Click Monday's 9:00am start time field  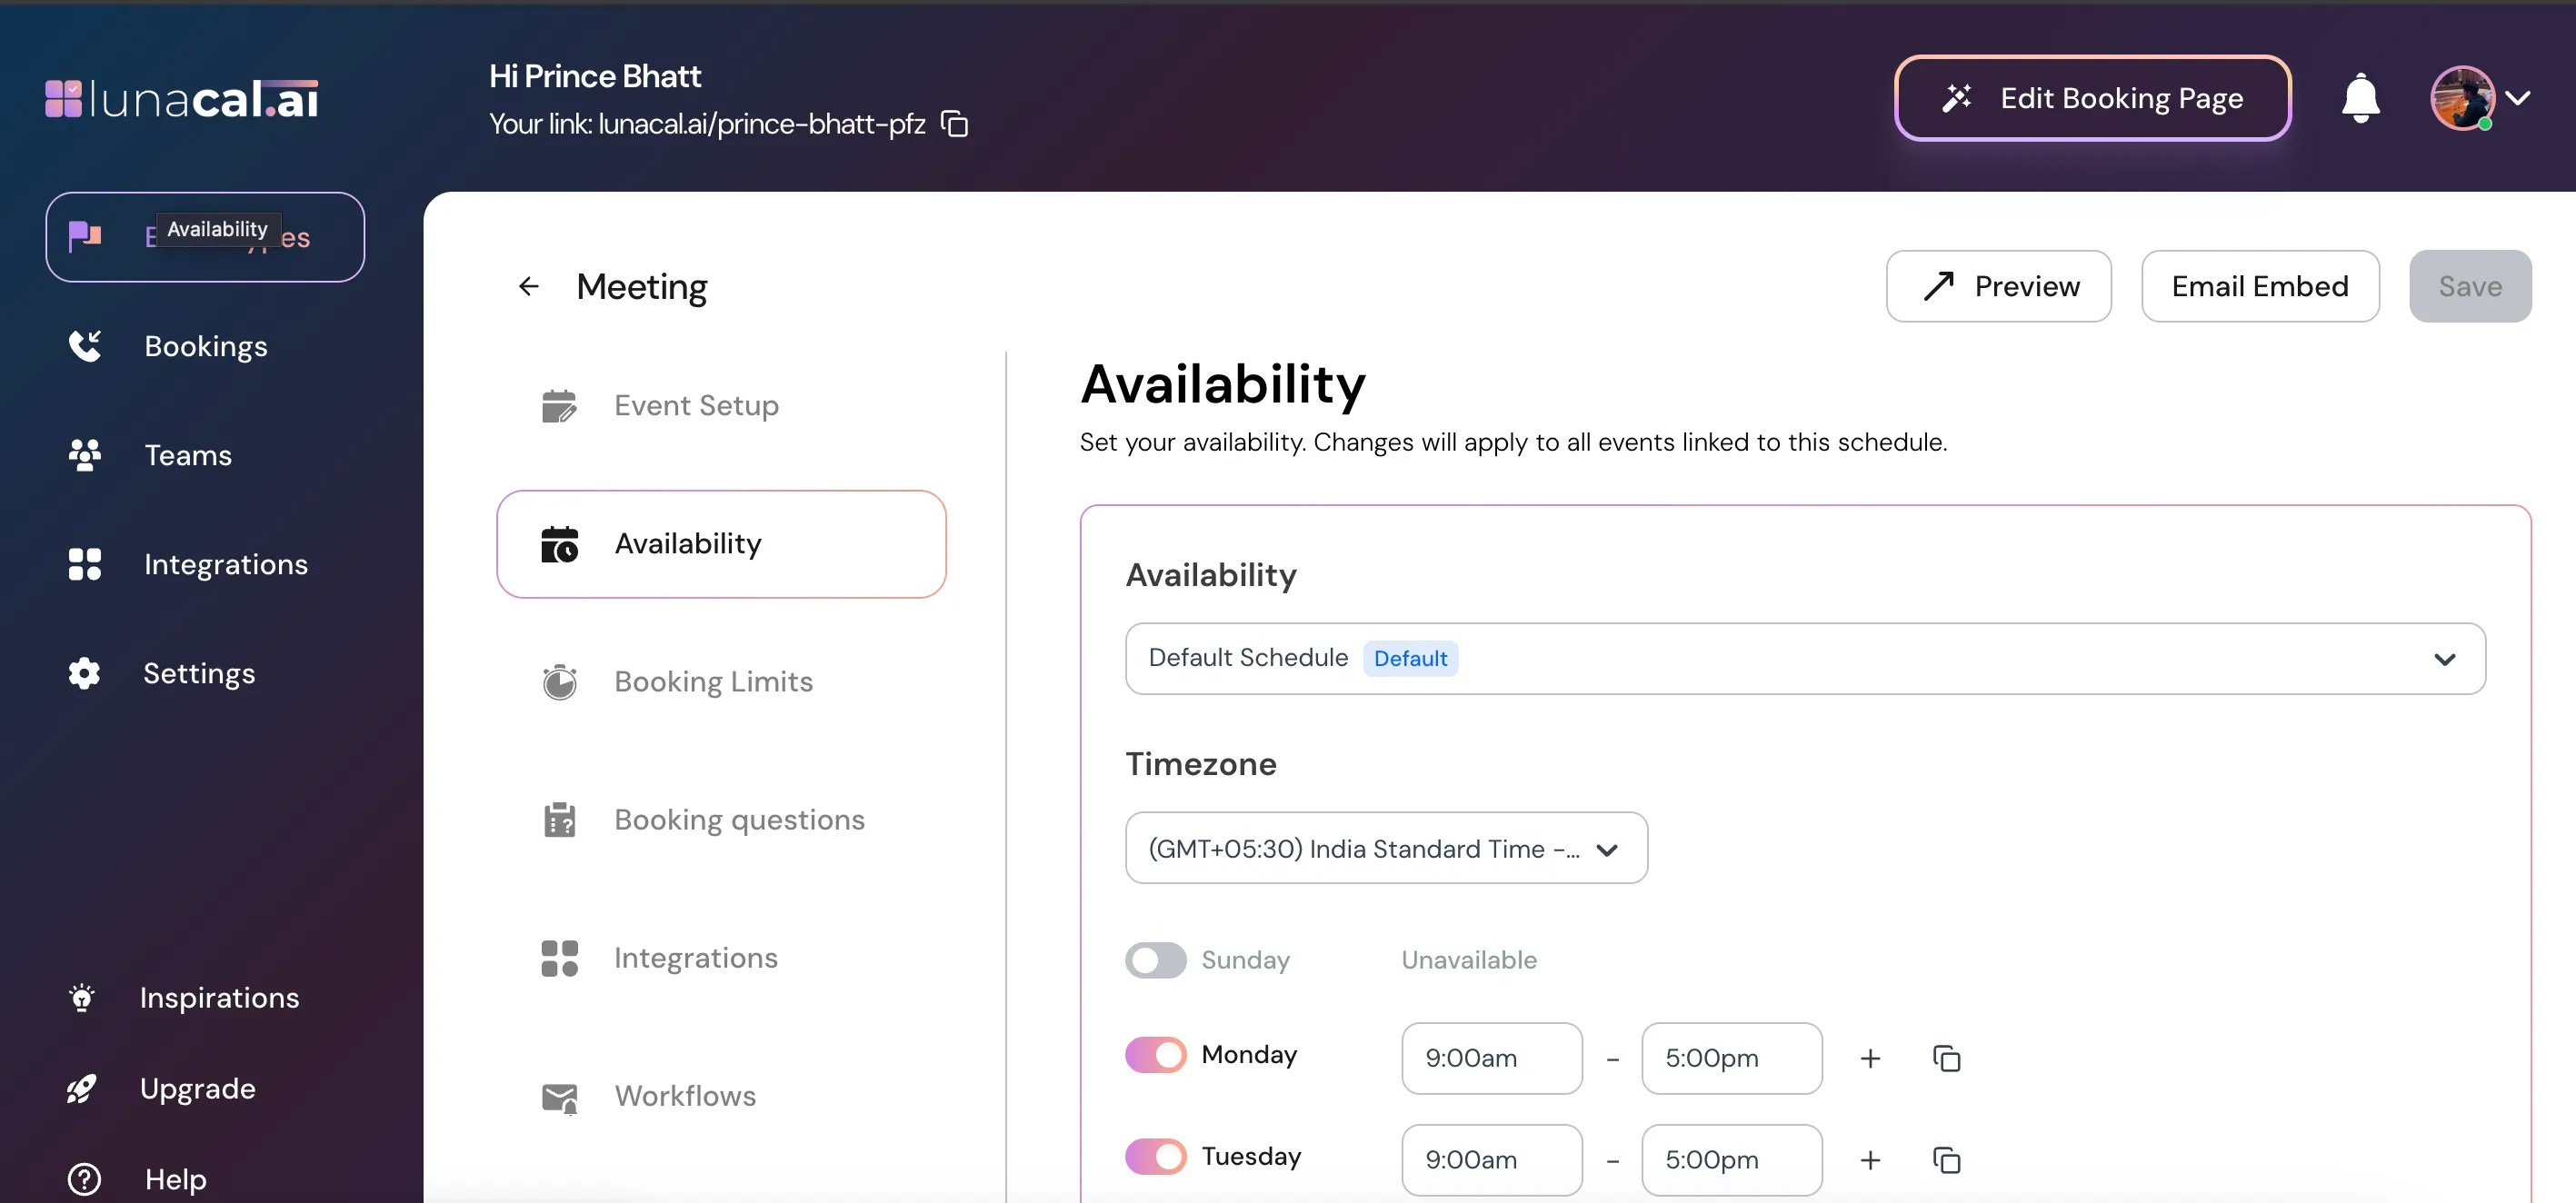pos(1491,1058)
